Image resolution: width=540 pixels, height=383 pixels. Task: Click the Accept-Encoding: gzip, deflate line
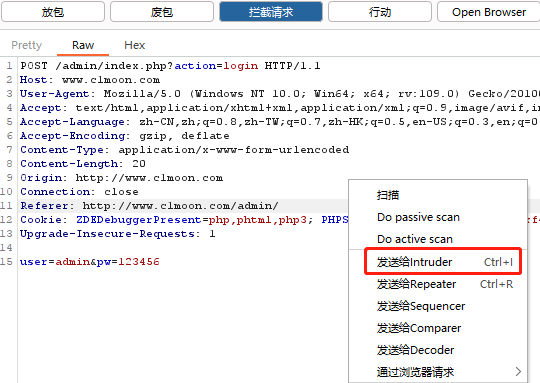125,136
